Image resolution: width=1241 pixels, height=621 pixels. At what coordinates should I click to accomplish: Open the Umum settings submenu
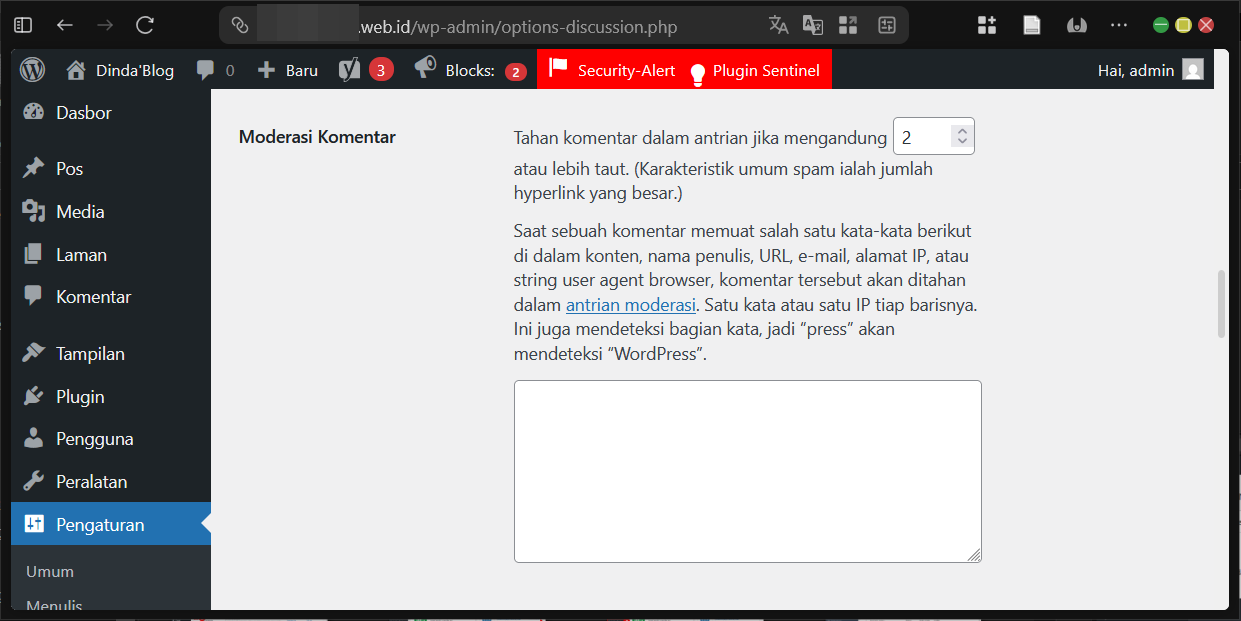(47, 572)
